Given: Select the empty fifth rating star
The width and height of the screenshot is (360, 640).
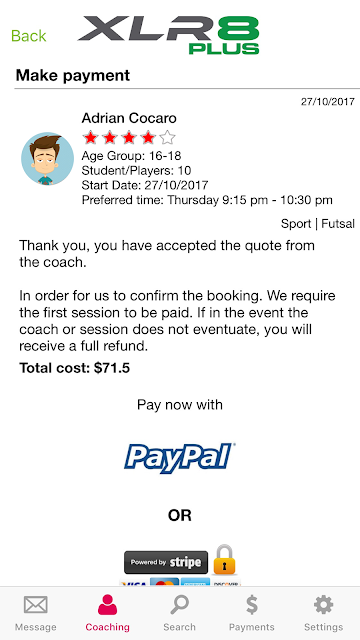Looking at the screenshot, I should point(167,138).
